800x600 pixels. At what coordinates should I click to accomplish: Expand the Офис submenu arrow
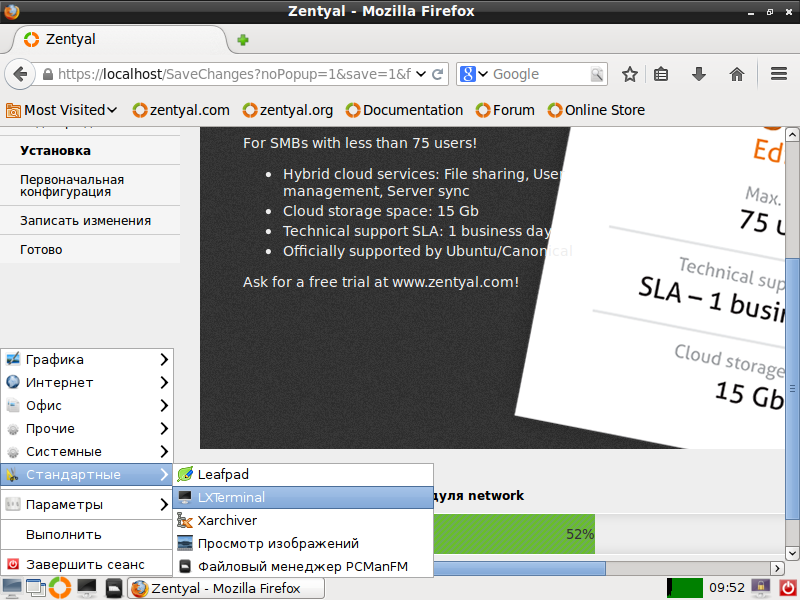pos(164,406)
